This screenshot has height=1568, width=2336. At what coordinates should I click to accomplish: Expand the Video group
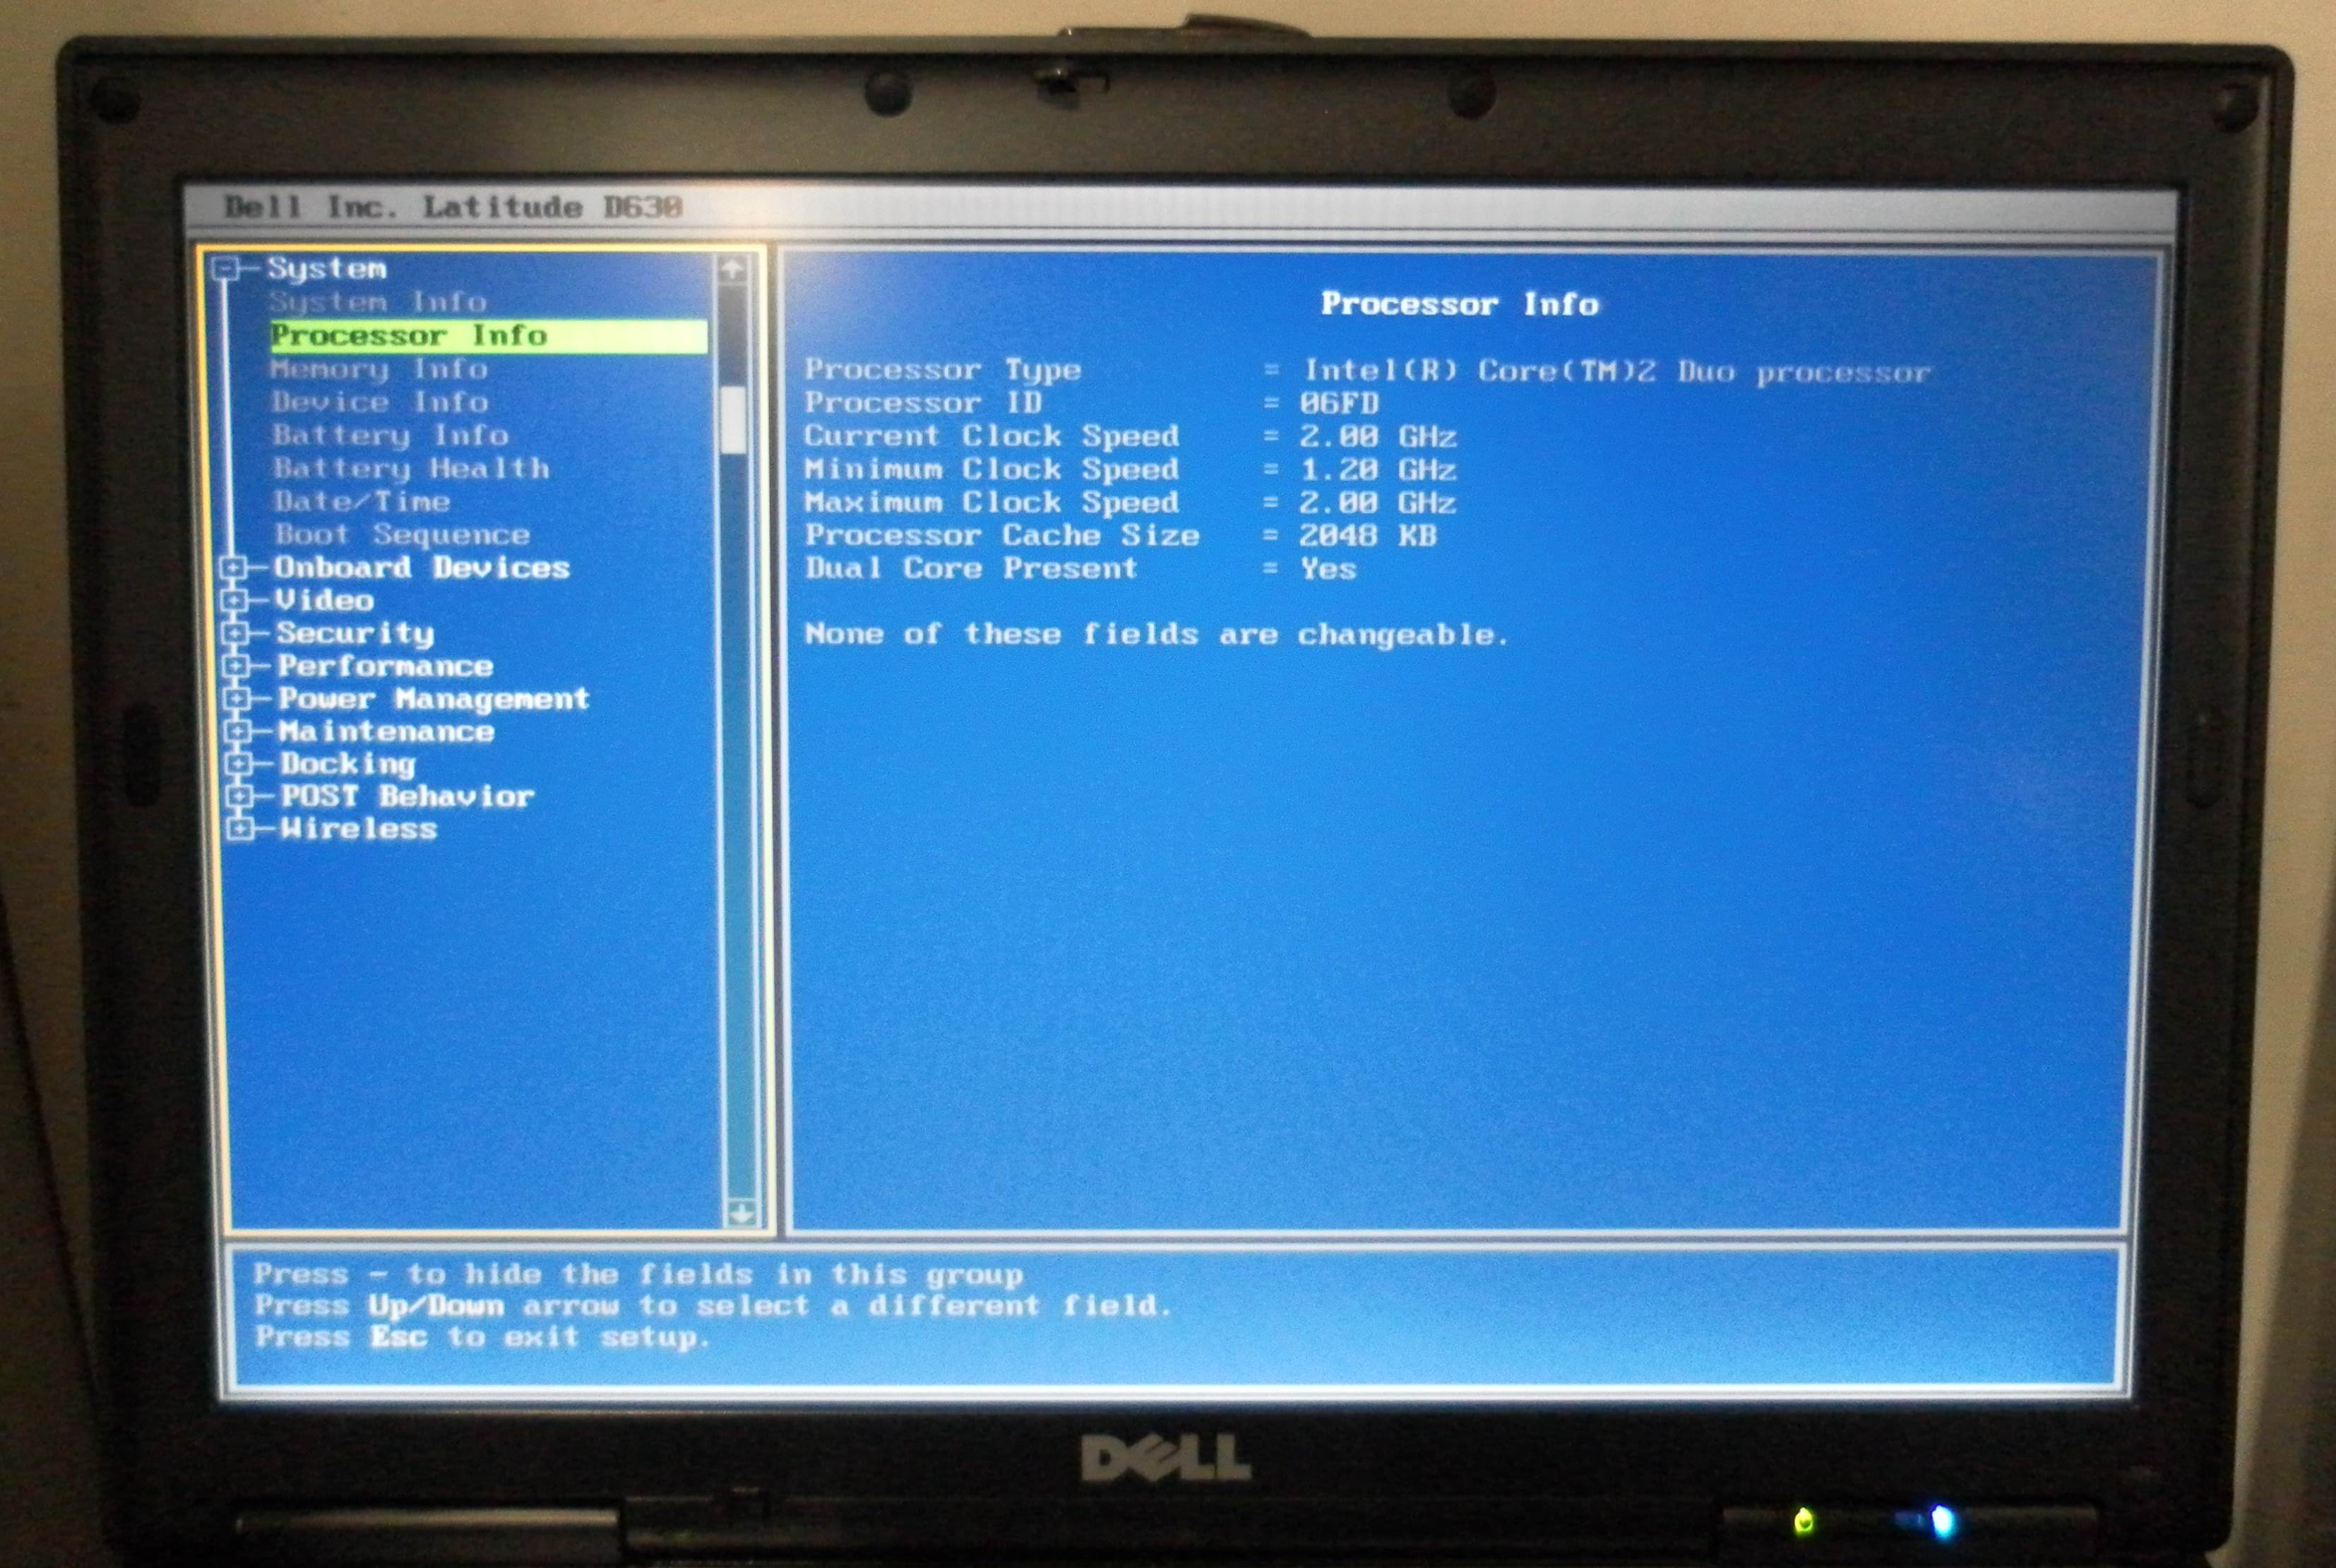pos(235,600)
